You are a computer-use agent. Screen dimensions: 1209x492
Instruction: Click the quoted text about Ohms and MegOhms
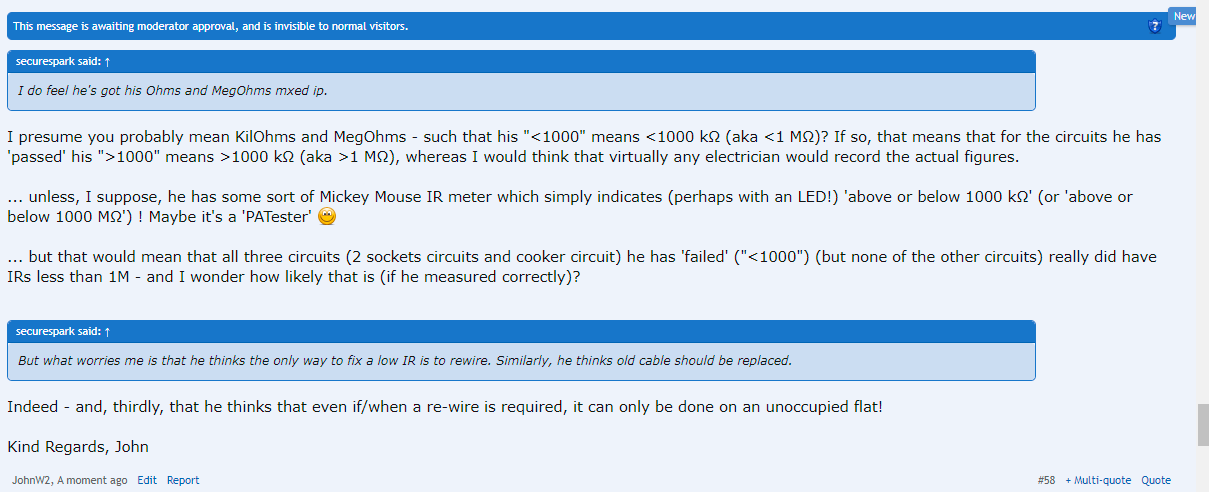point(173,90)
